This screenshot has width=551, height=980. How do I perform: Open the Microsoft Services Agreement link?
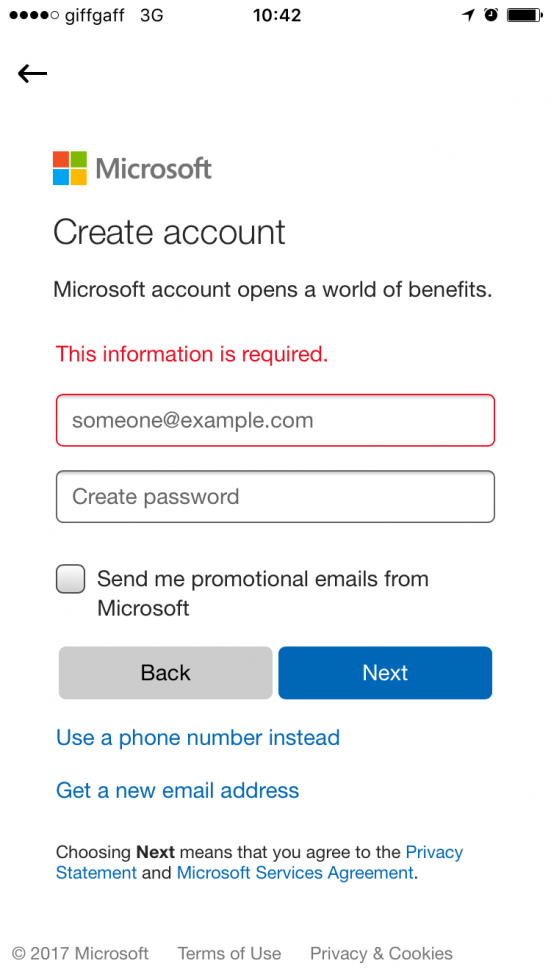pos(295,872)
